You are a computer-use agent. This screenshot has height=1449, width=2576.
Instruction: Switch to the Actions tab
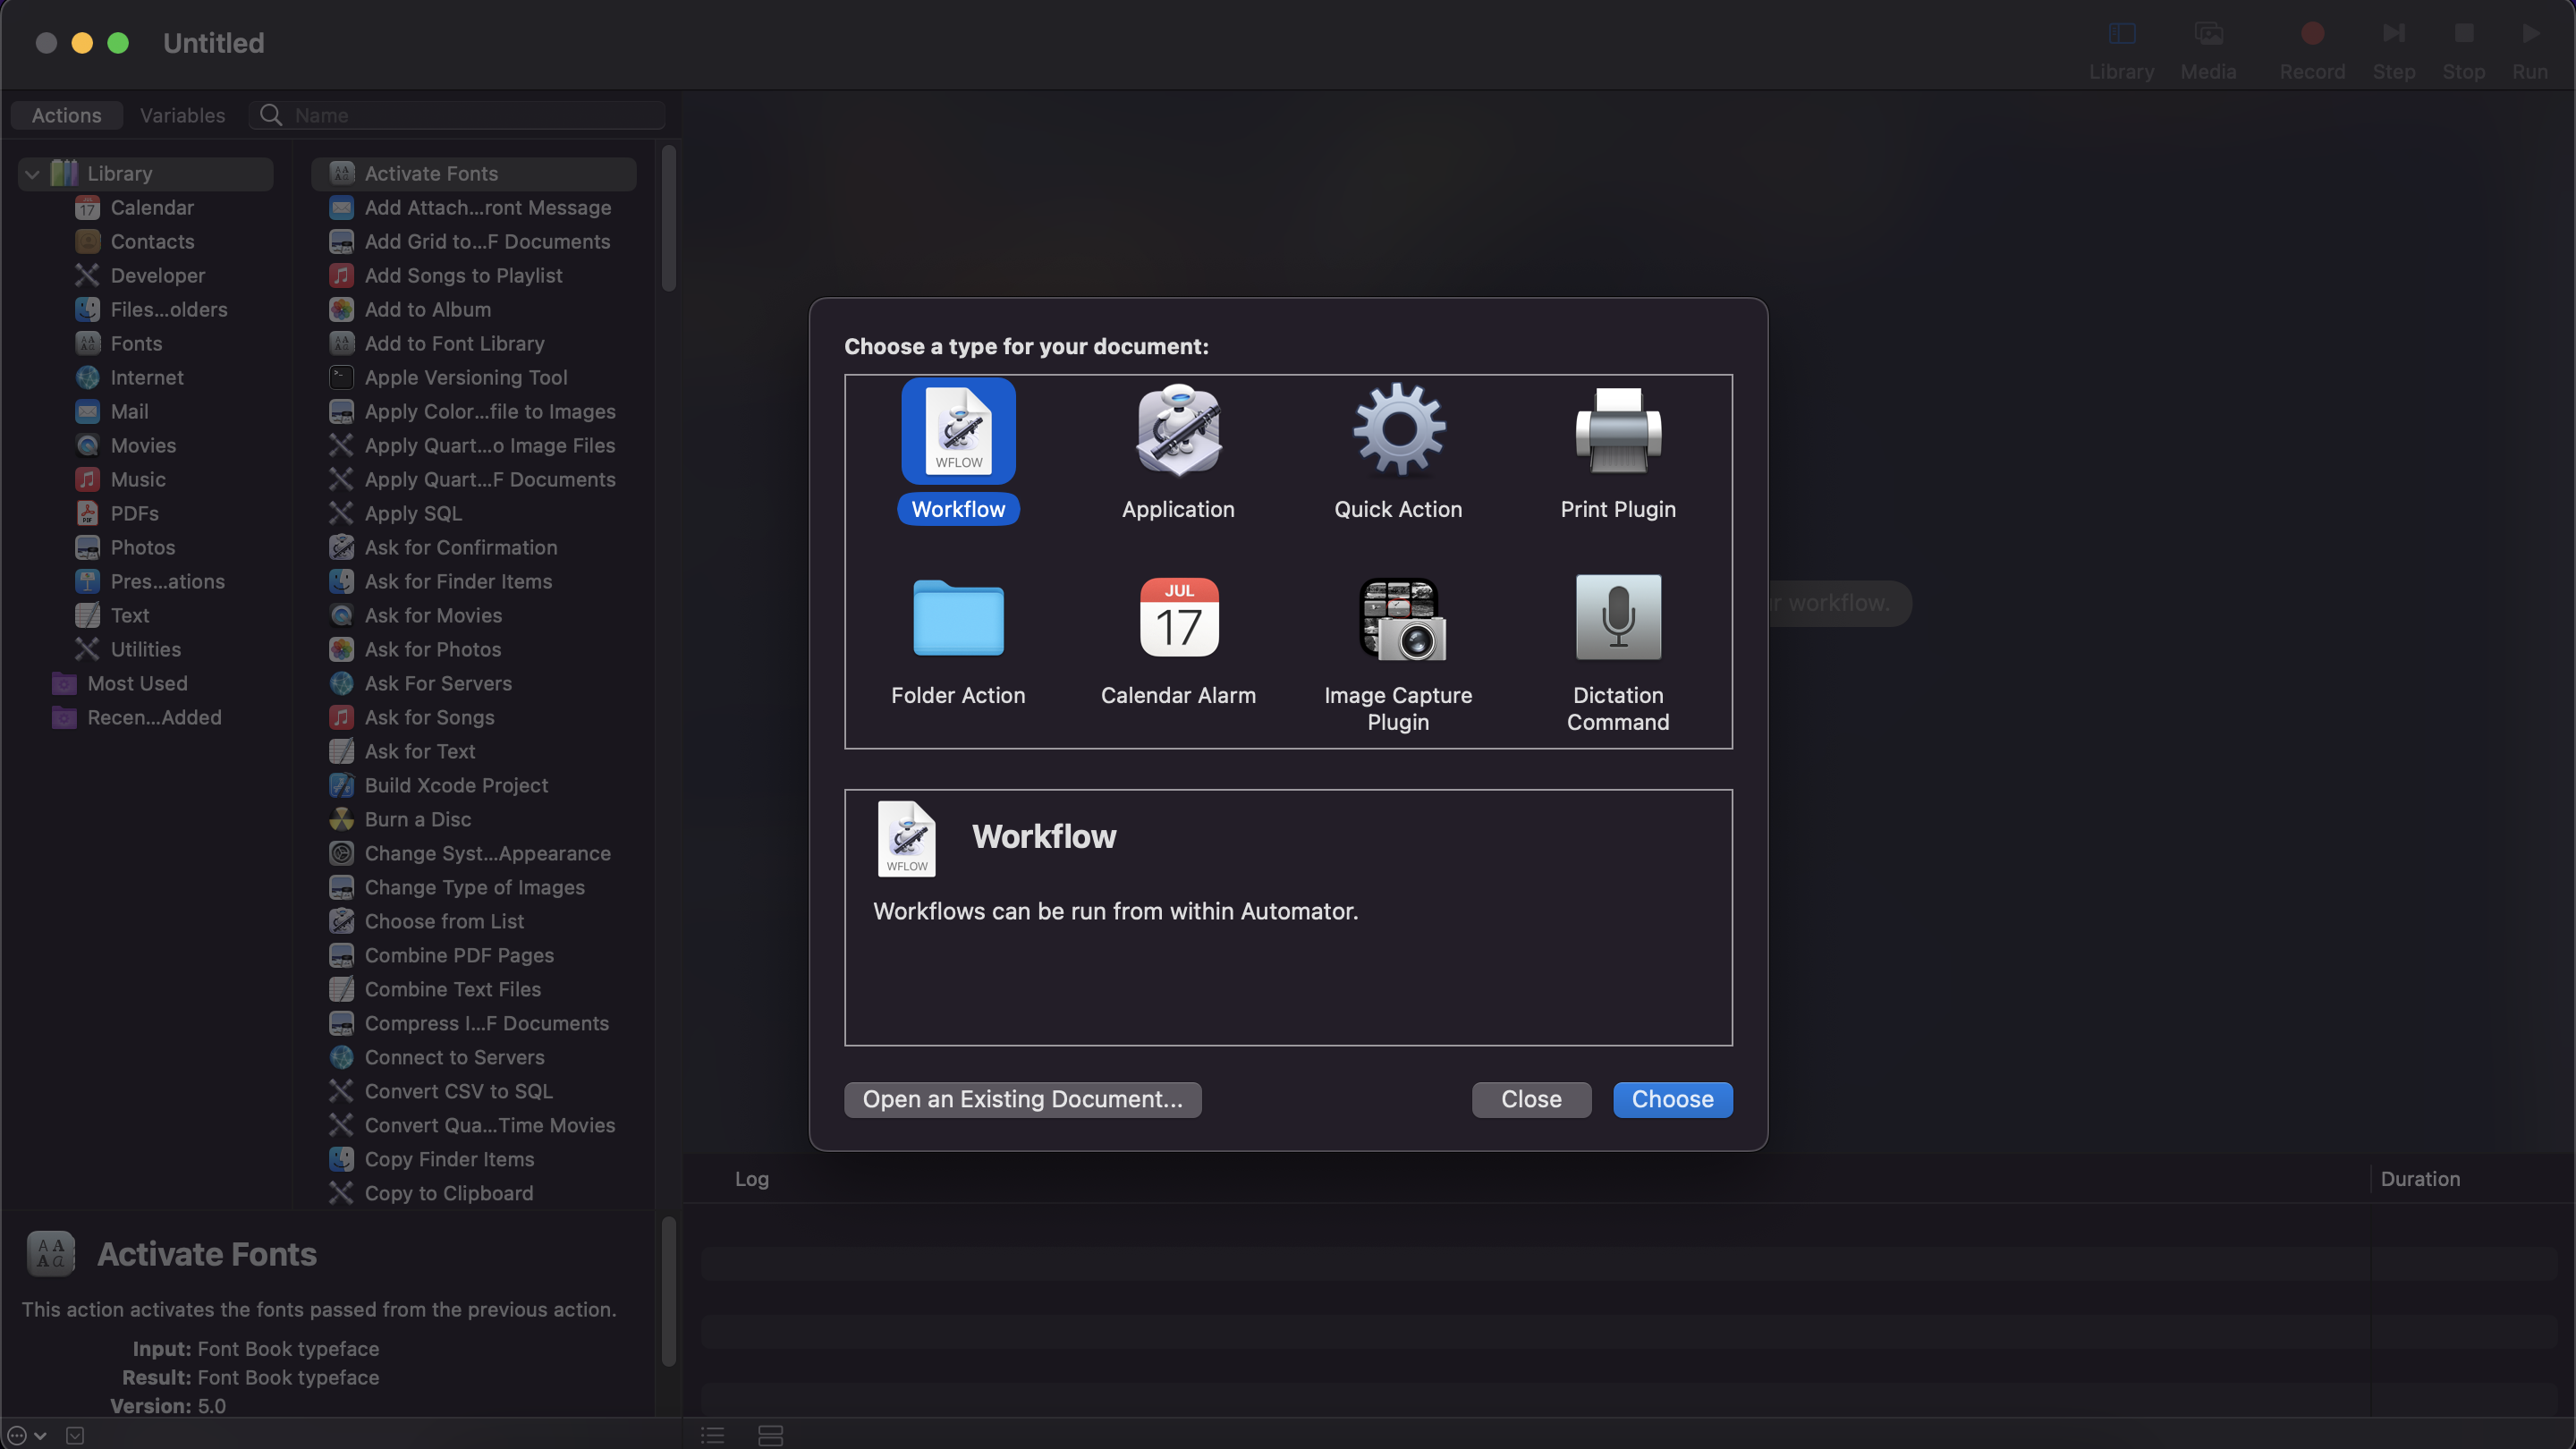pyautogui.click(x=66, y=115)
